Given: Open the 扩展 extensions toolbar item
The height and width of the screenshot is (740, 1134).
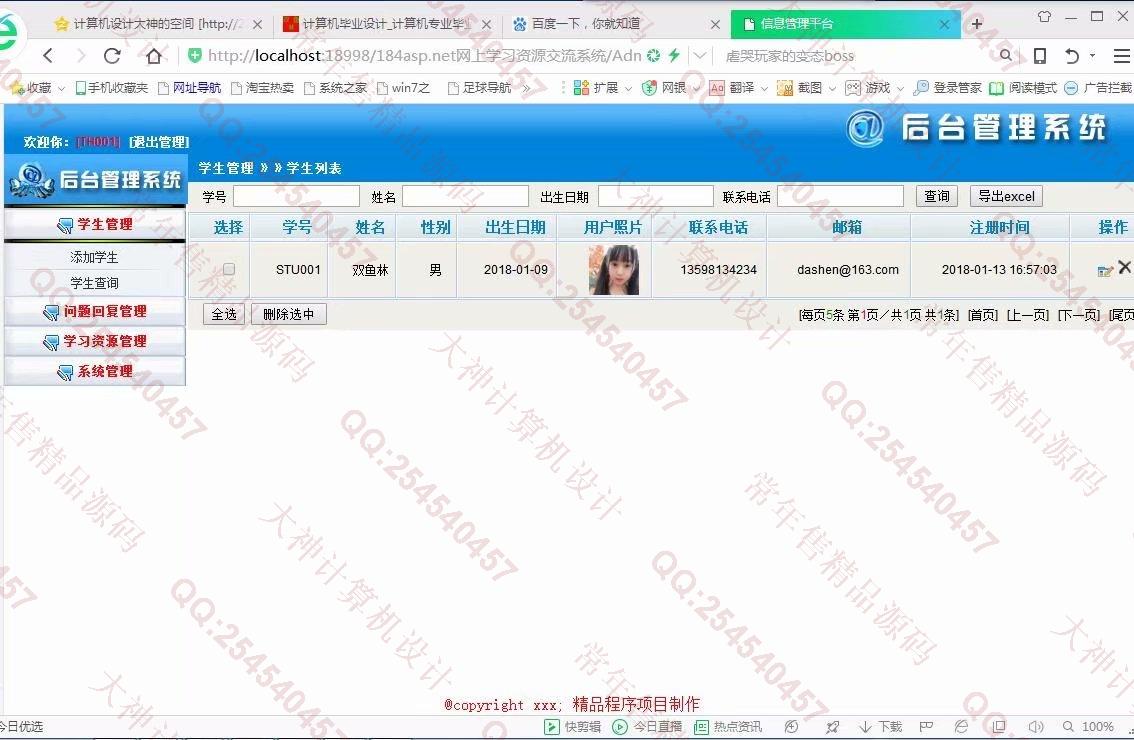Looking at the screenshot, I should tap(597, 88).
